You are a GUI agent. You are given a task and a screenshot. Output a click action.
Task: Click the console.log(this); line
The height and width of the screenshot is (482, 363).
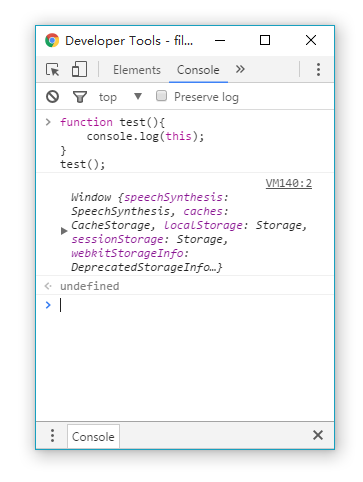(145, 136)
